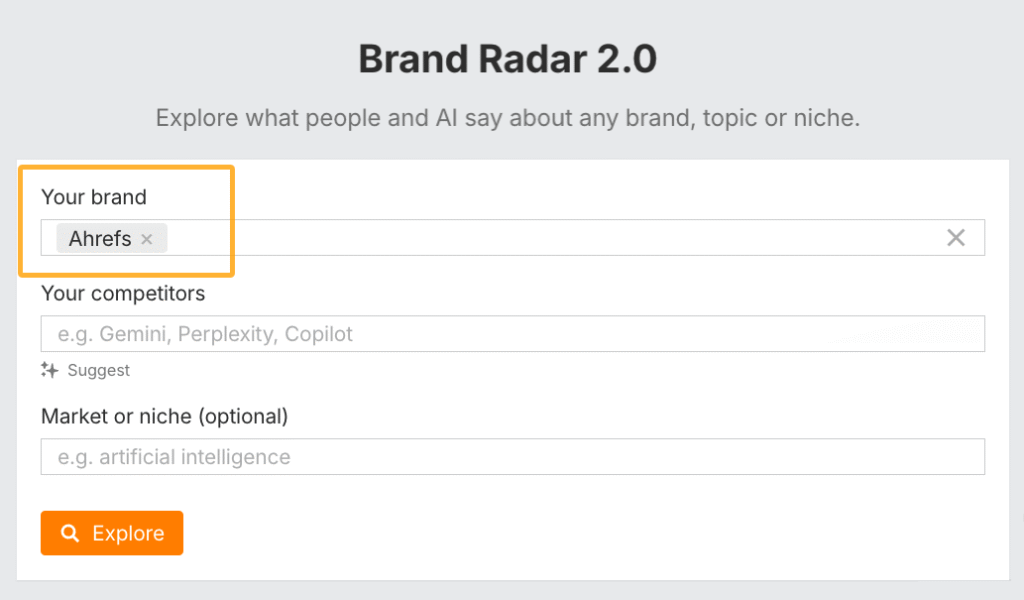Click the Your competitors label

122,293
